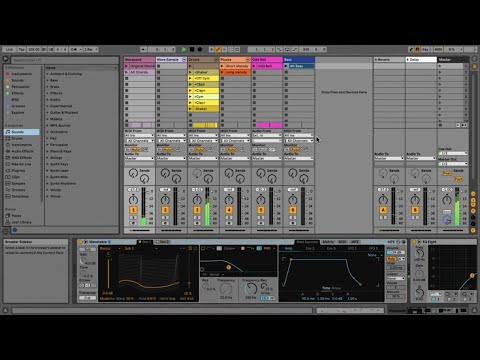
Task: Open the Master Out dropdown
Action: (453, 164)
